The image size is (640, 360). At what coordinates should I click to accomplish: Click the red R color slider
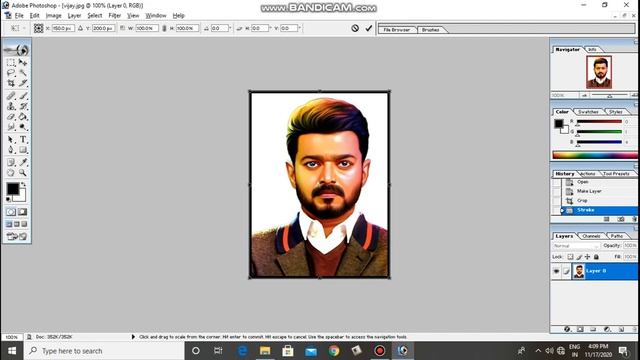coord(599,122)
